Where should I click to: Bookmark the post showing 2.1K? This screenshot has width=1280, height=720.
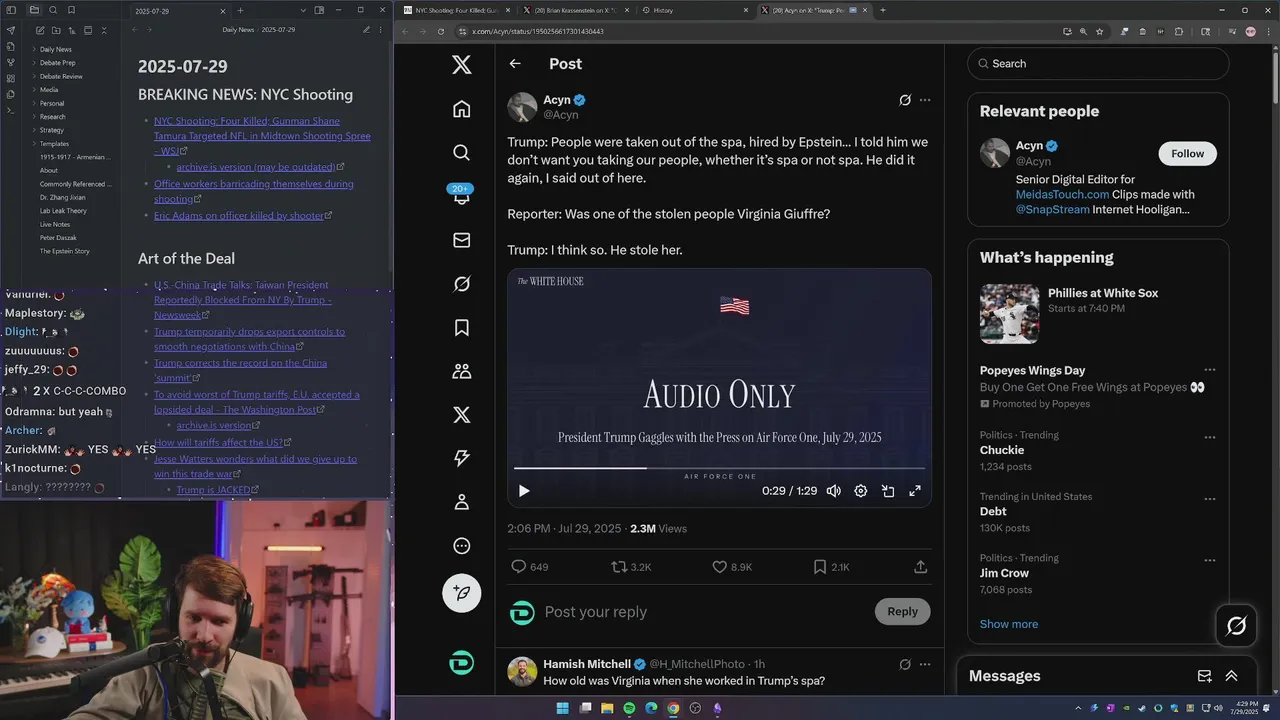pyautogui.click(x=819, y=567)
